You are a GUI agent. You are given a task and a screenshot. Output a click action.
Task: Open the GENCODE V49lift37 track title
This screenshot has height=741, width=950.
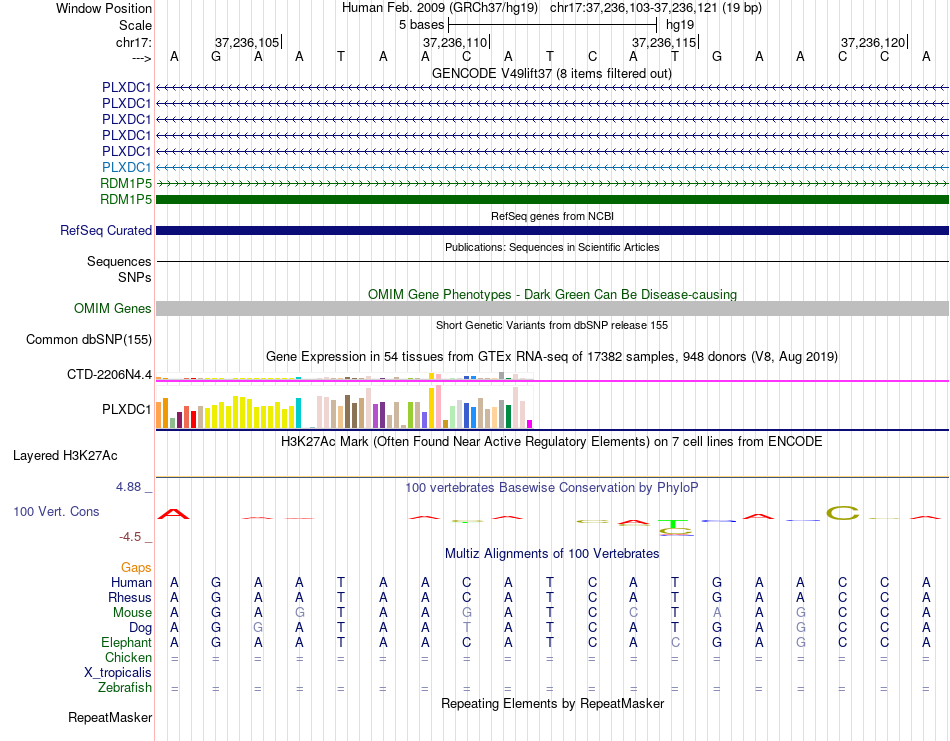pyautogui.click(x=551, y=73)
